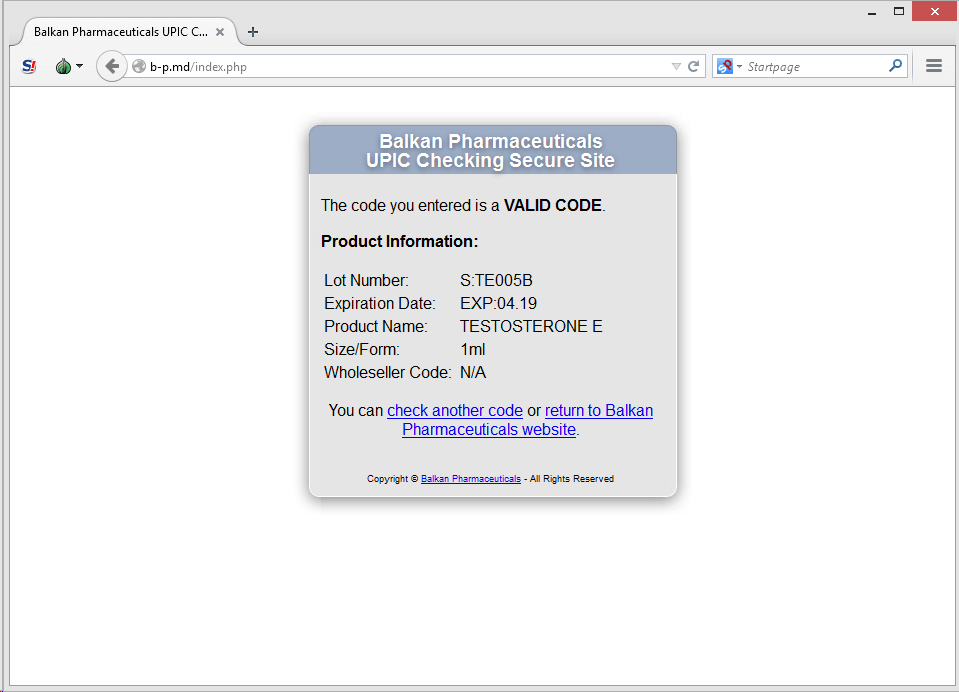Viewport: 959px width, 692px height.
Task: Reload the current page
Action: coord(694,66)
